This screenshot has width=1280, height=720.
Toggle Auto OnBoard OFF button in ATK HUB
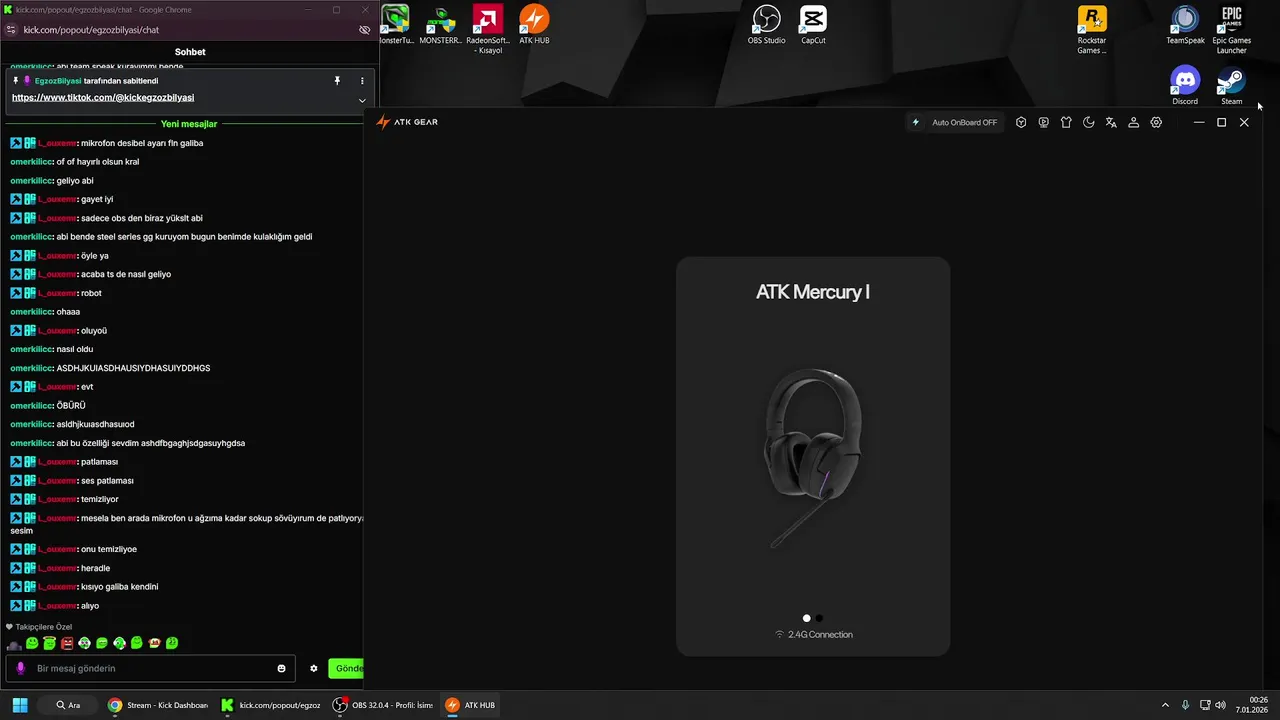point(954,122)
